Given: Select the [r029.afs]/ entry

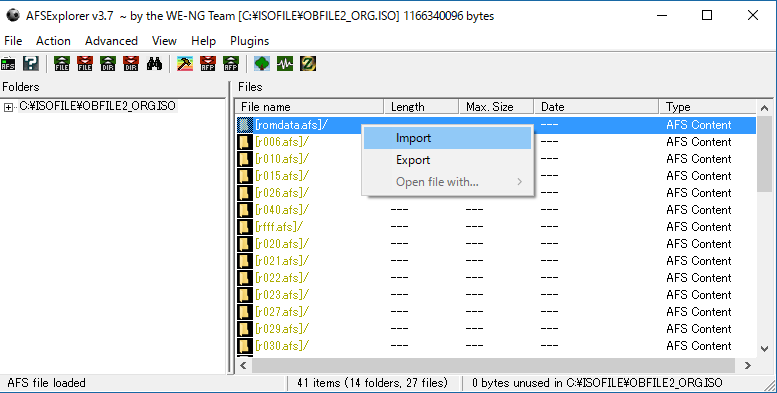Looking at the screenshot, I should [x=282, y=329].
